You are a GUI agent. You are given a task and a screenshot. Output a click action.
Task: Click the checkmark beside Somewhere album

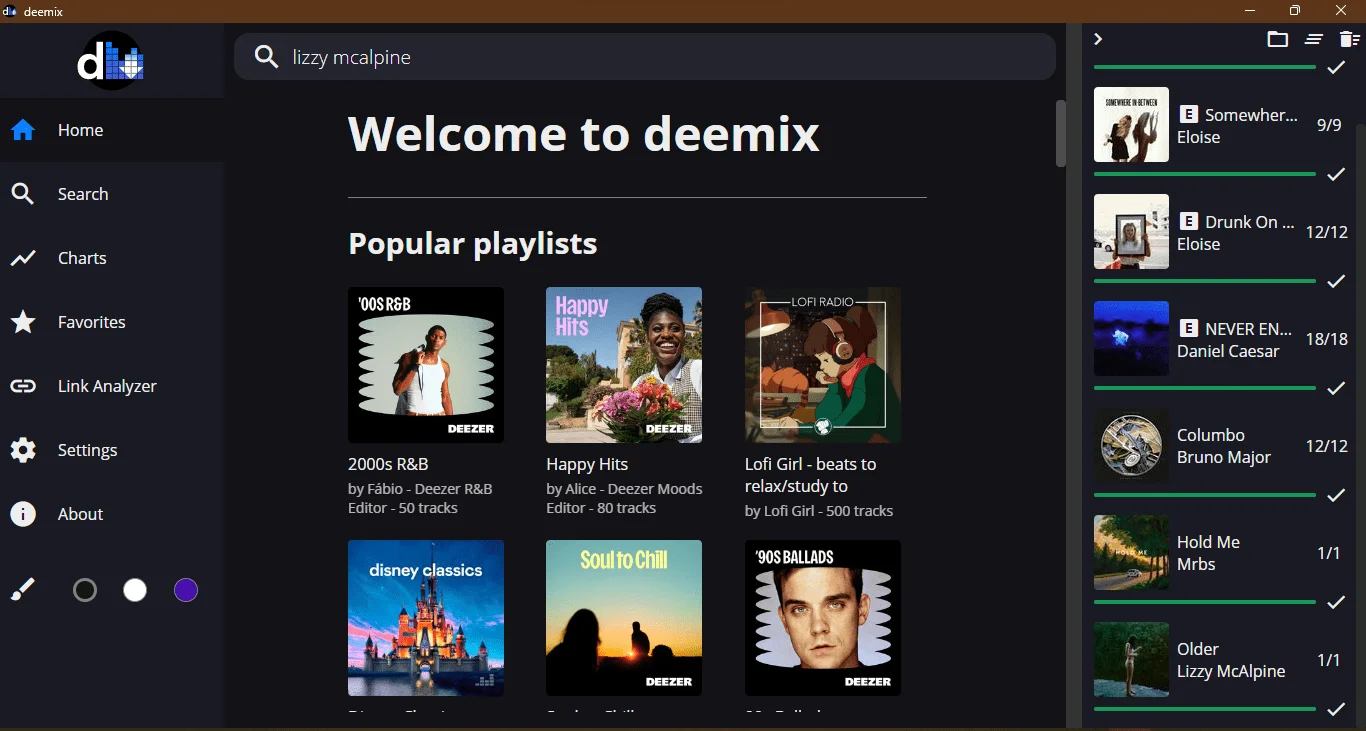pyautogui.click(x=1336, y=174)
